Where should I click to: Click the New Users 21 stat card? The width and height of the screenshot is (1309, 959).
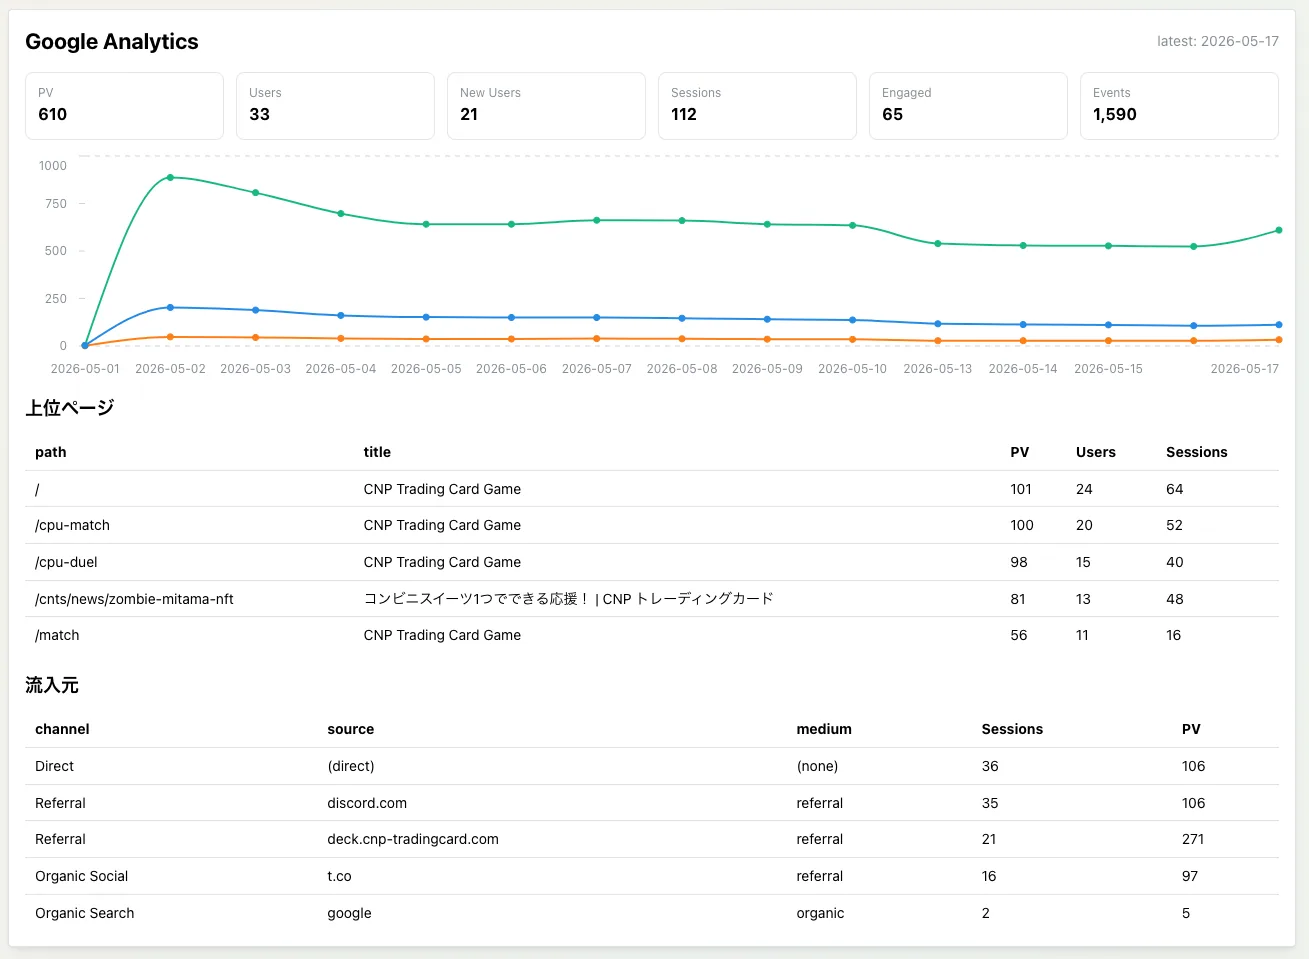coord(546,106)
